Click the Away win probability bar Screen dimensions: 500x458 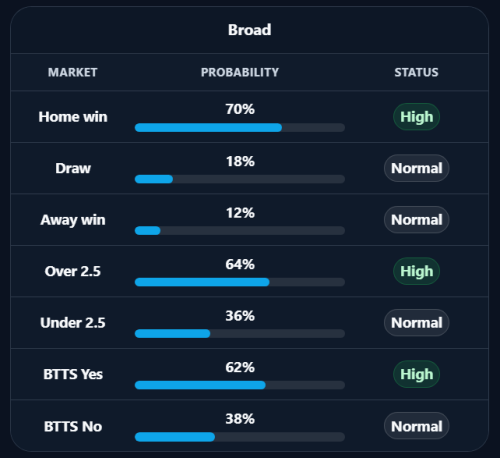240,230
